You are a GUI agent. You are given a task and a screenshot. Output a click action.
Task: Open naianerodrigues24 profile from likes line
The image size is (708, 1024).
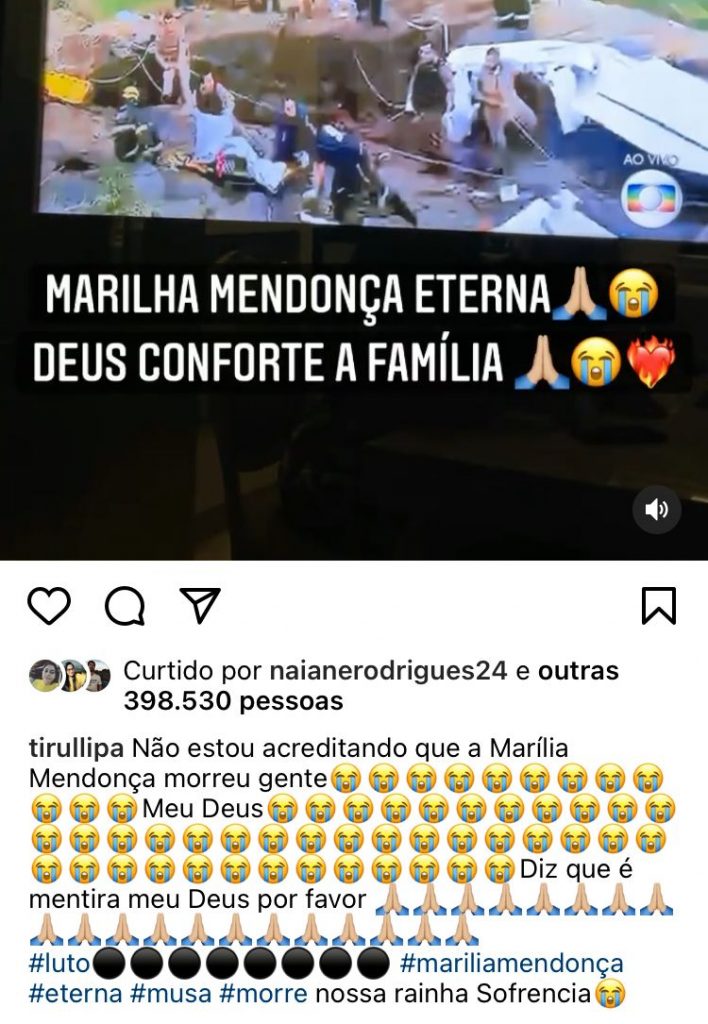389,671
